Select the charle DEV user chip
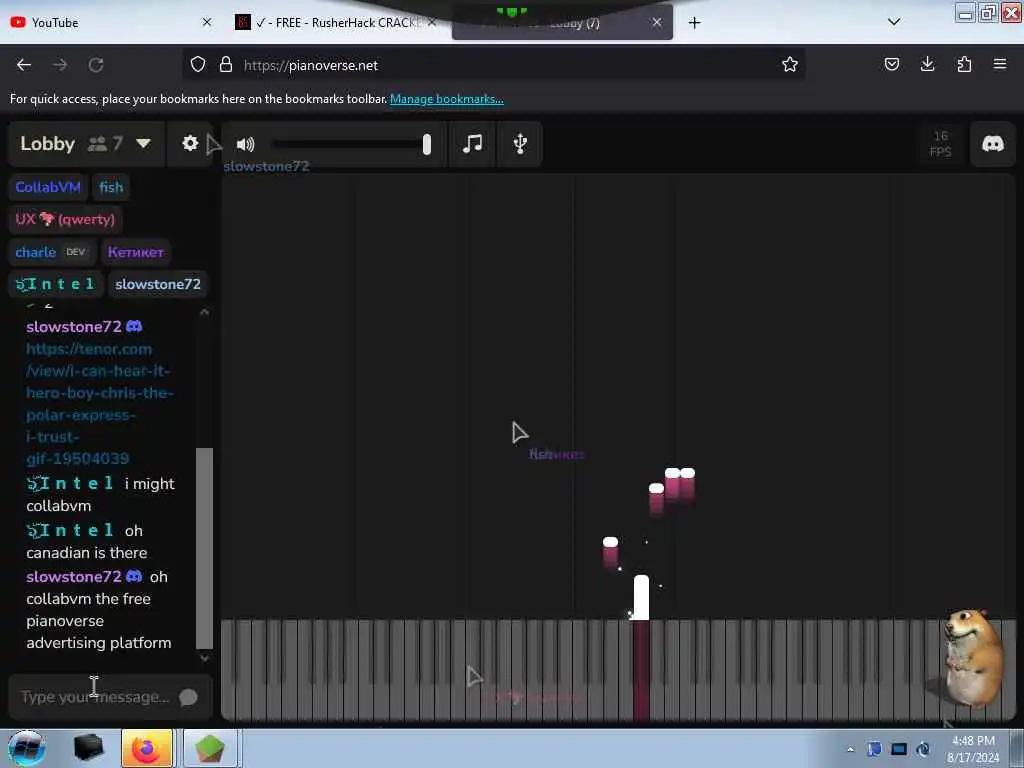This screenshot has height=768, width=1024. (x=52, y=252)
